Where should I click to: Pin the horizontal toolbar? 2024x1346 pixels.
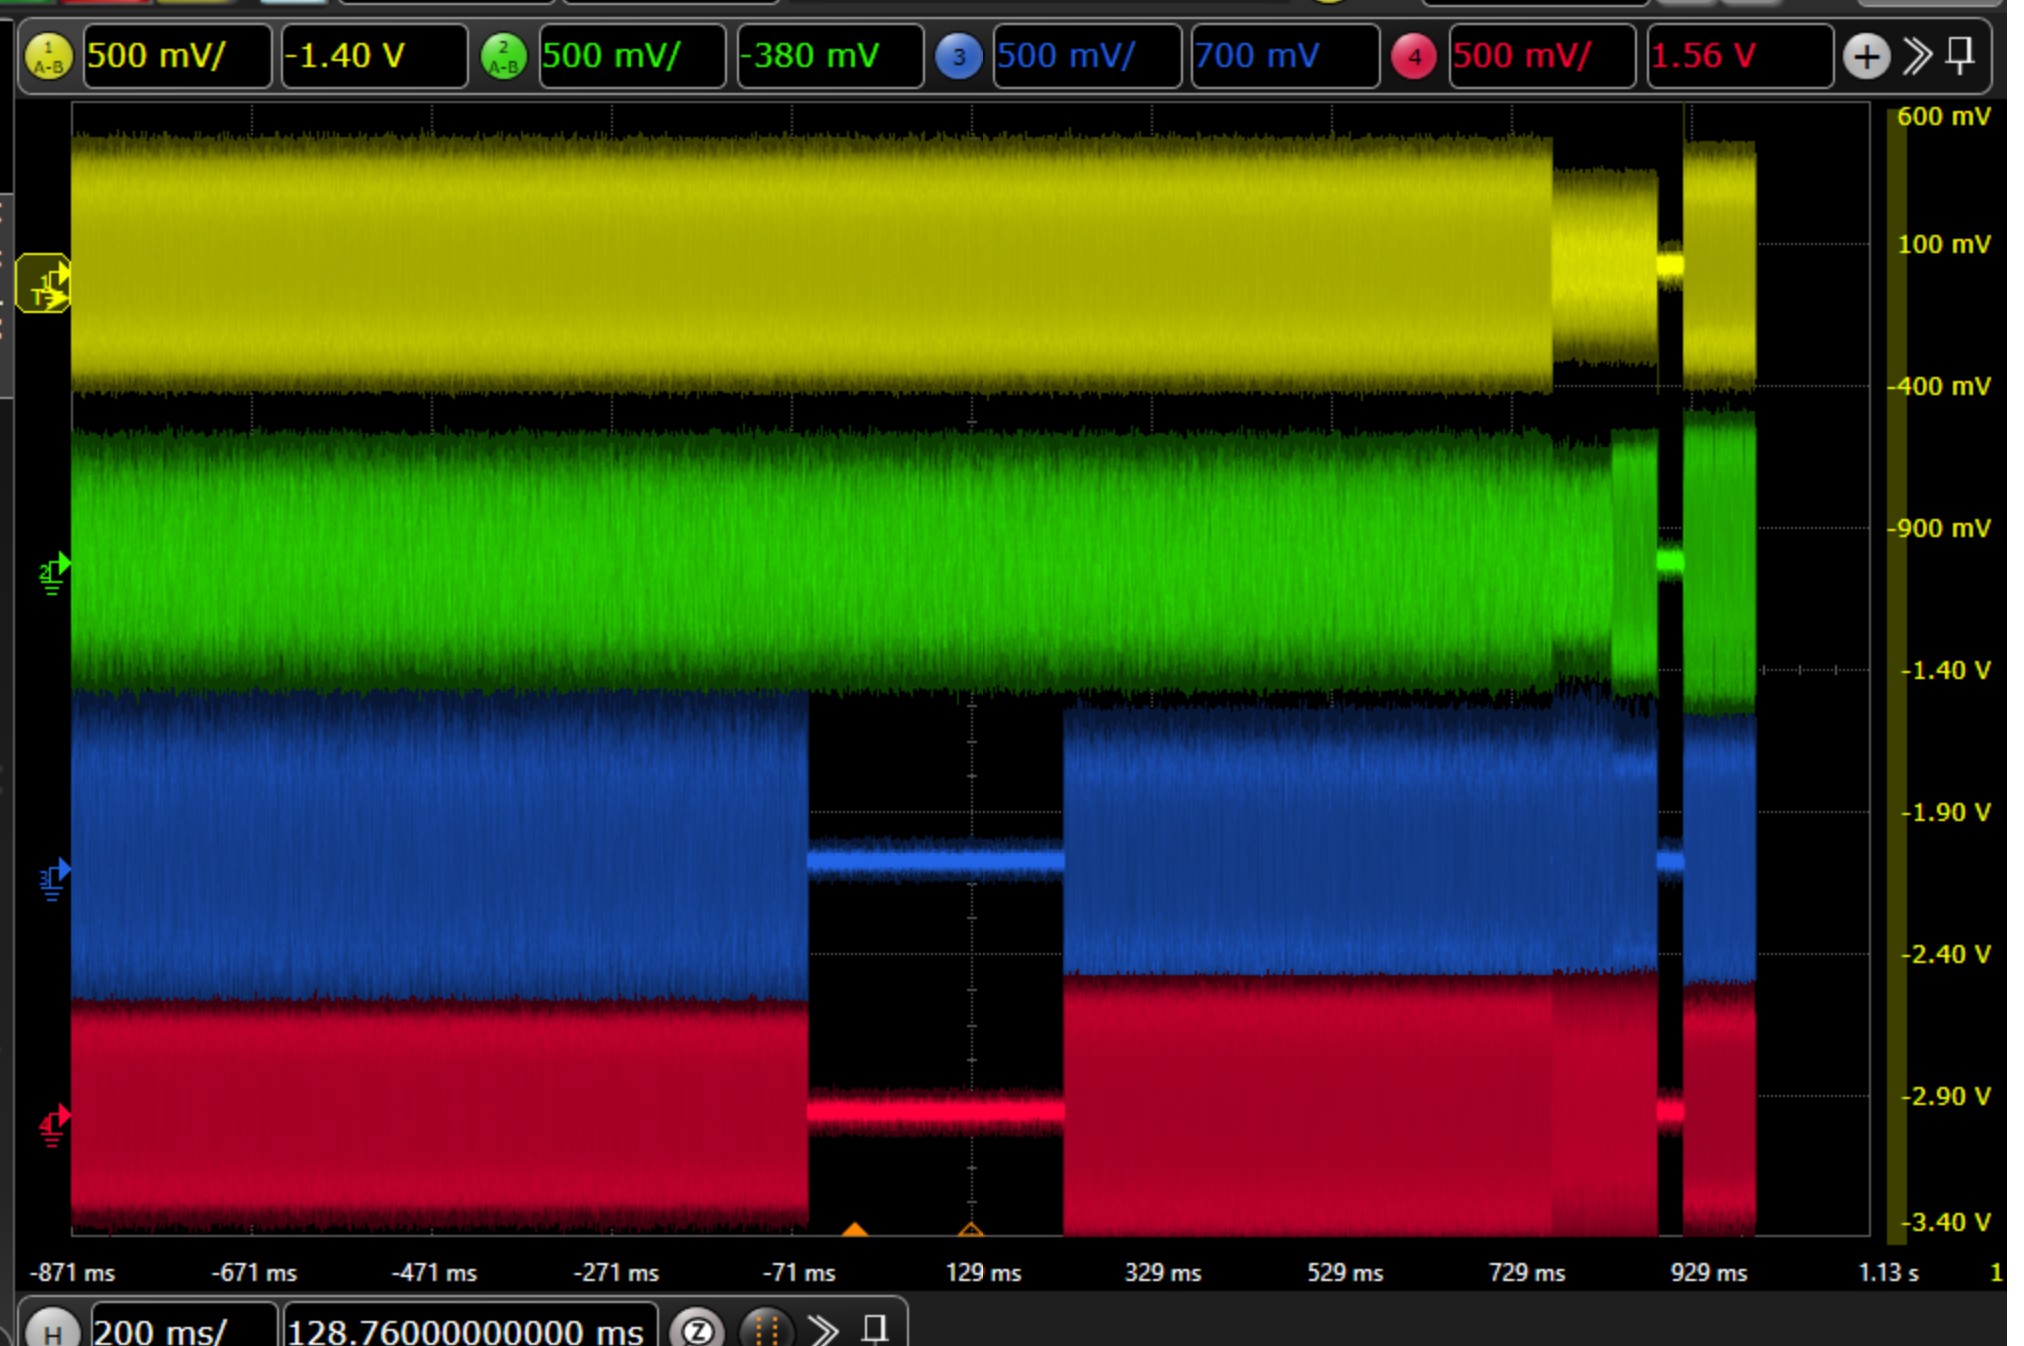875,1329
